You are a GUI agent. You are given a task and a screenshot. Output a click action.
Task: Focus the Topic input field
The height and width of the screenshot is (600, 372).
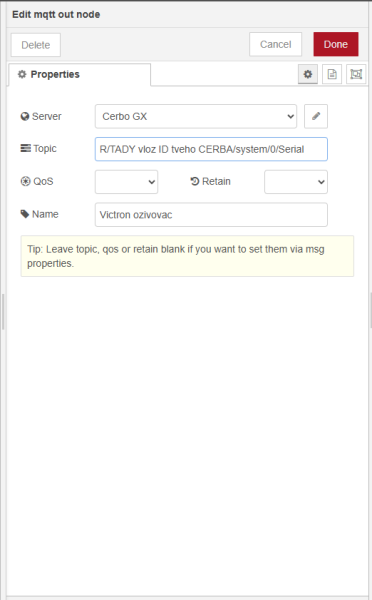pyautogui.click(x=211, y=149)
